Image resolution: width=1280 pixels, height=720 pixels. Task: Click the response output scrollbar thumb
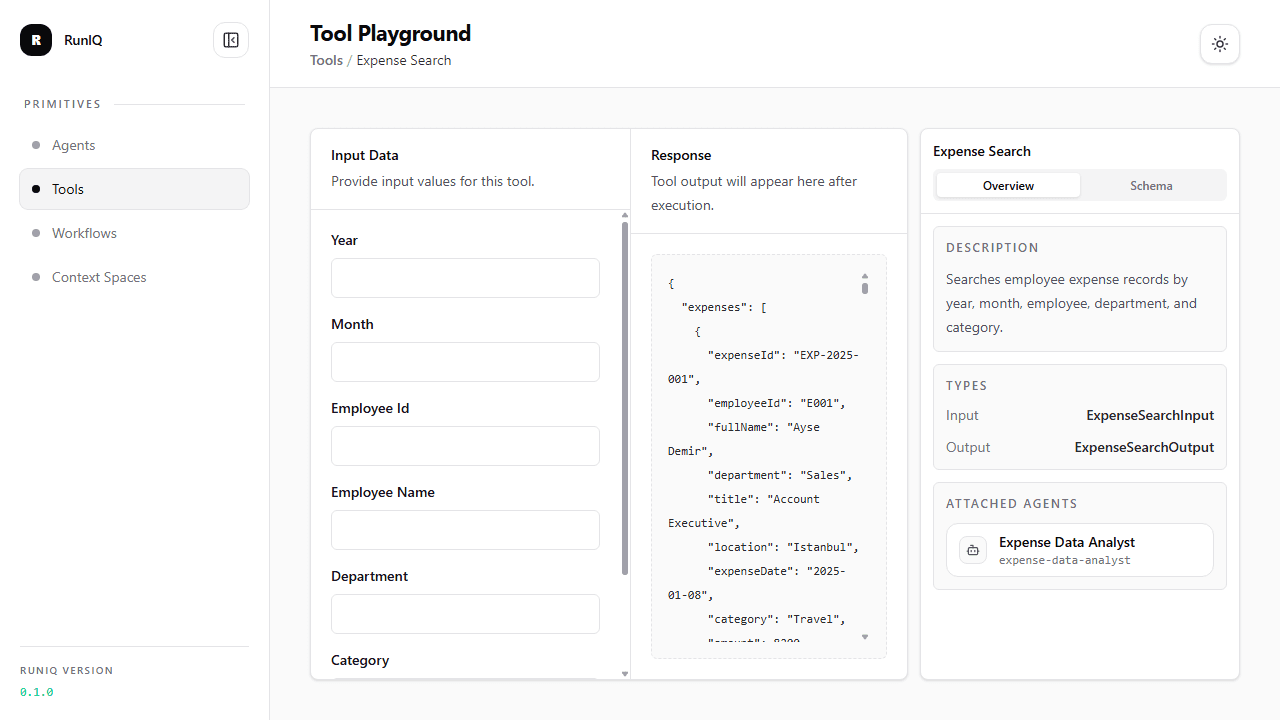[865, 288]
